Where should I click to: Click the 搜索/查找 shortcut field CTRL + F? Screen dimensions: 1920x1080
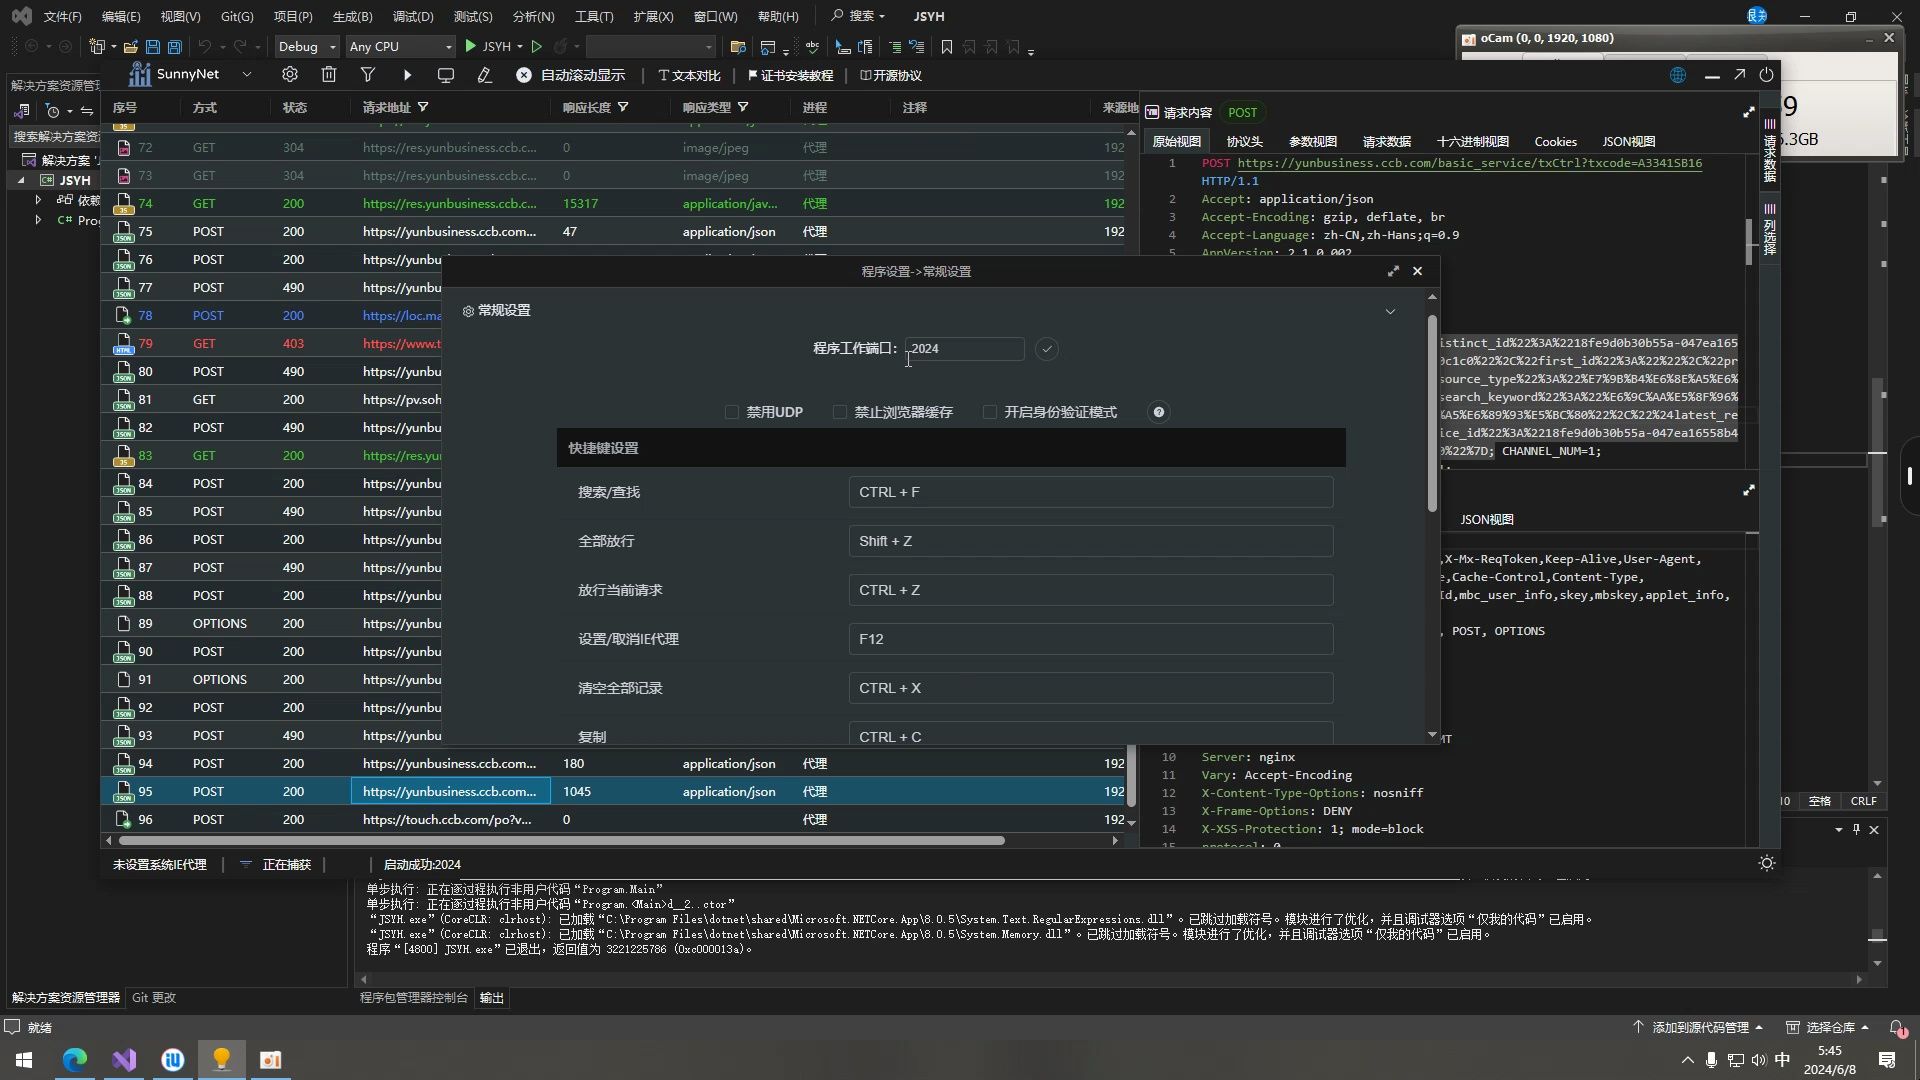1091,492
